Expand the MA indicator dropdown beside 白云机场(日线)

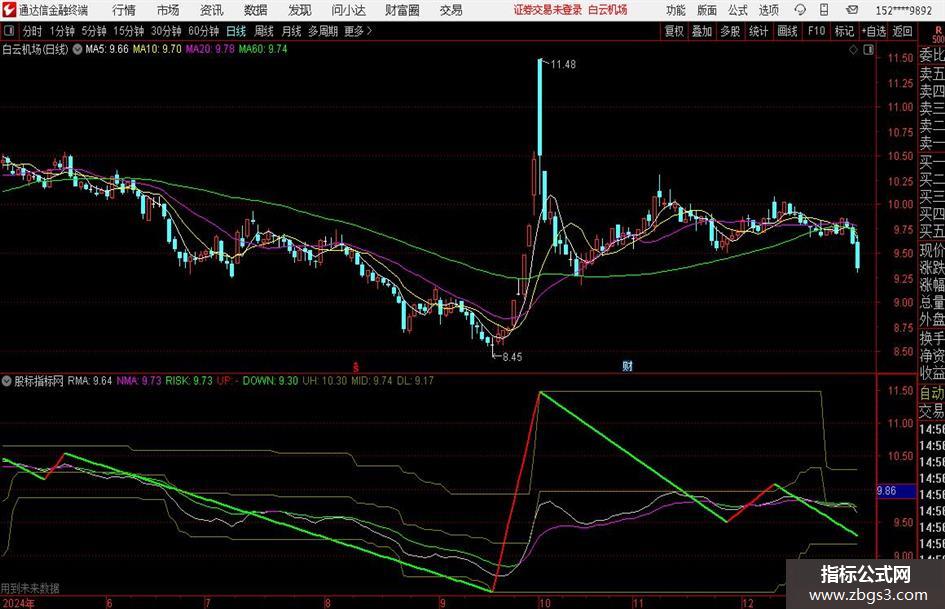(77, 49)
